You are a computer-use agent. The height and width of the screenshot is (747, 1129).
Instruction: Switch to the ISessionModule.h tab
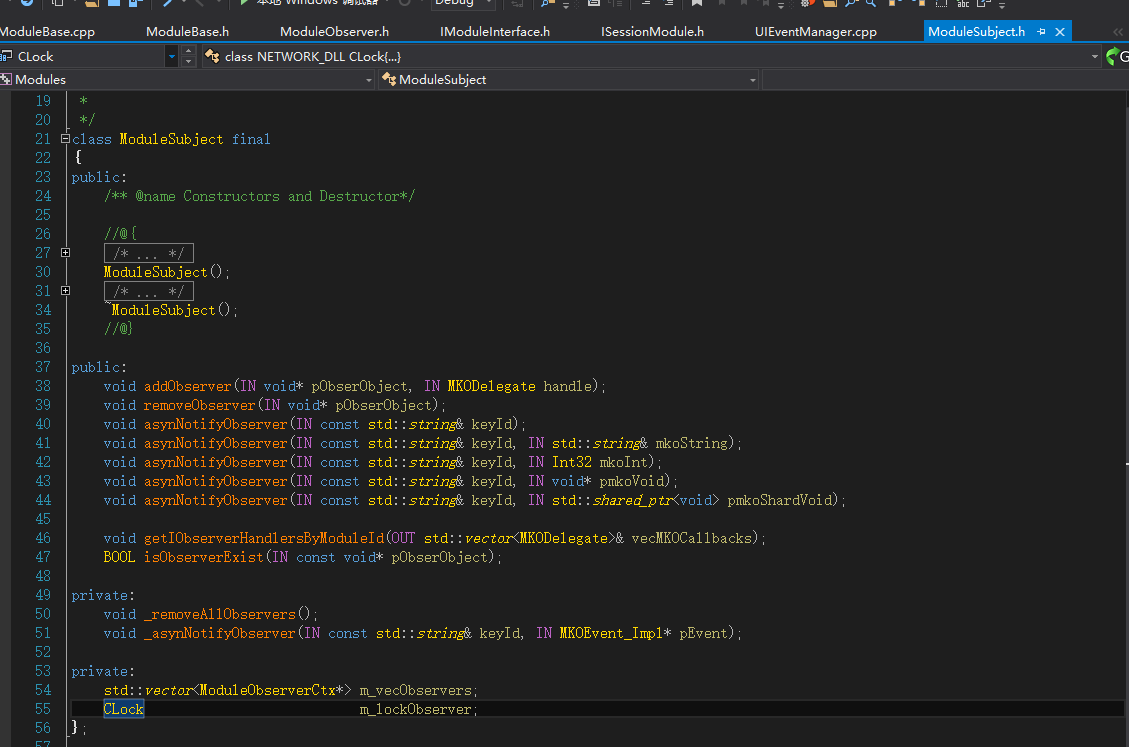tap(652, 32)
